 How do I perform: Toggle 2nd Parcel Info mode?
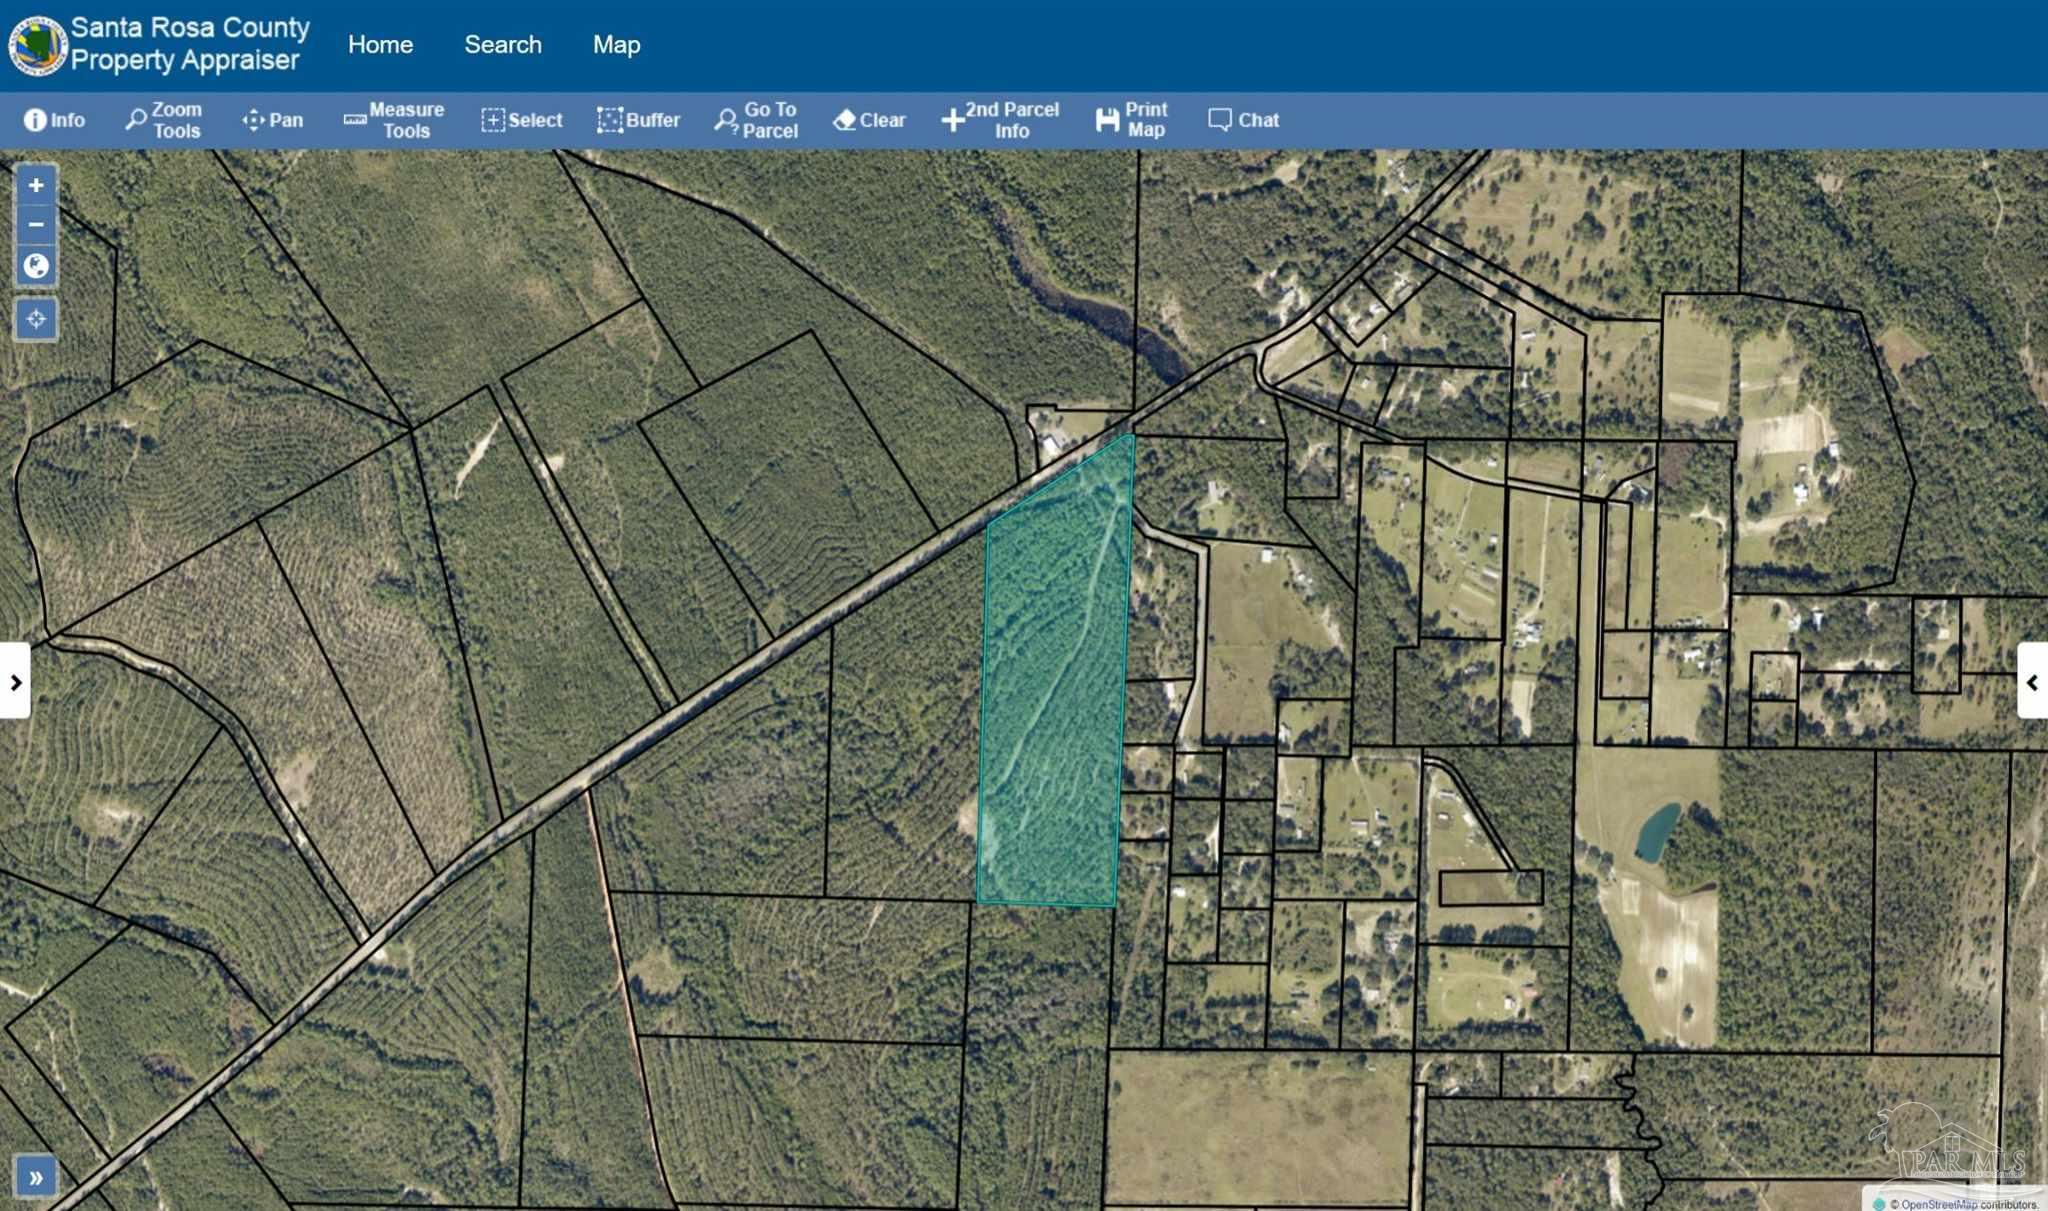[x=1000, y=120]
